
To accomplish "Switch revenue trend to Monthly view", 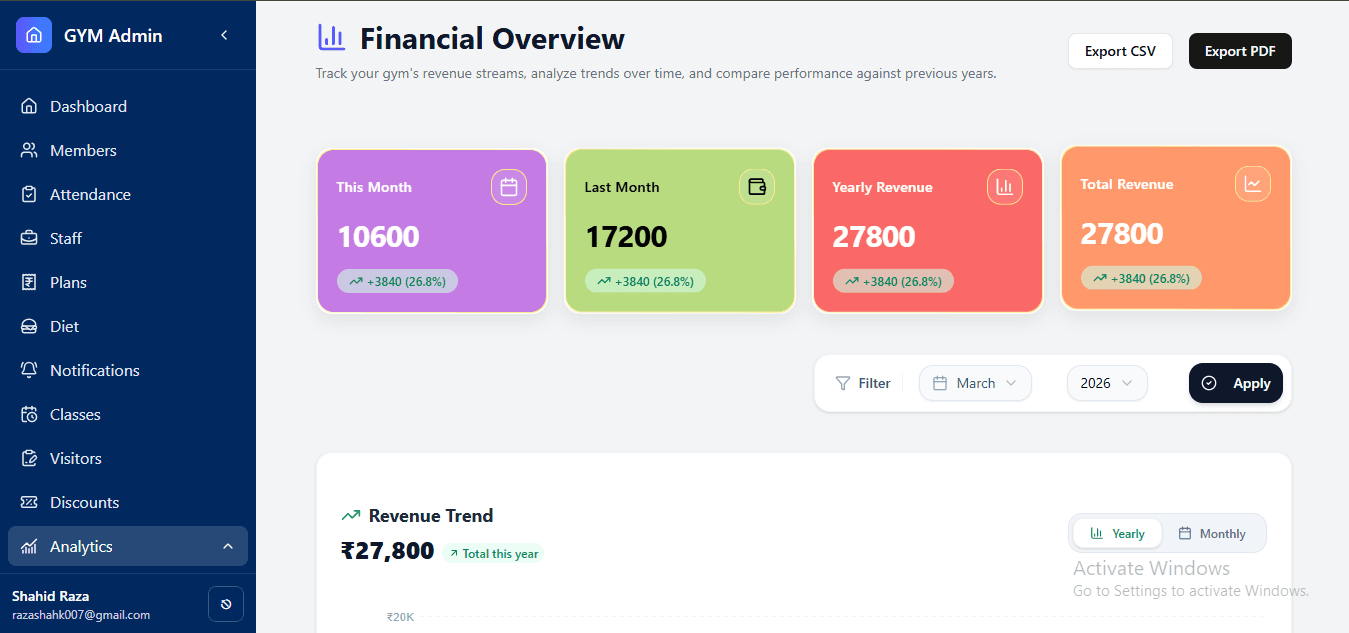I will pos(1214,533).
